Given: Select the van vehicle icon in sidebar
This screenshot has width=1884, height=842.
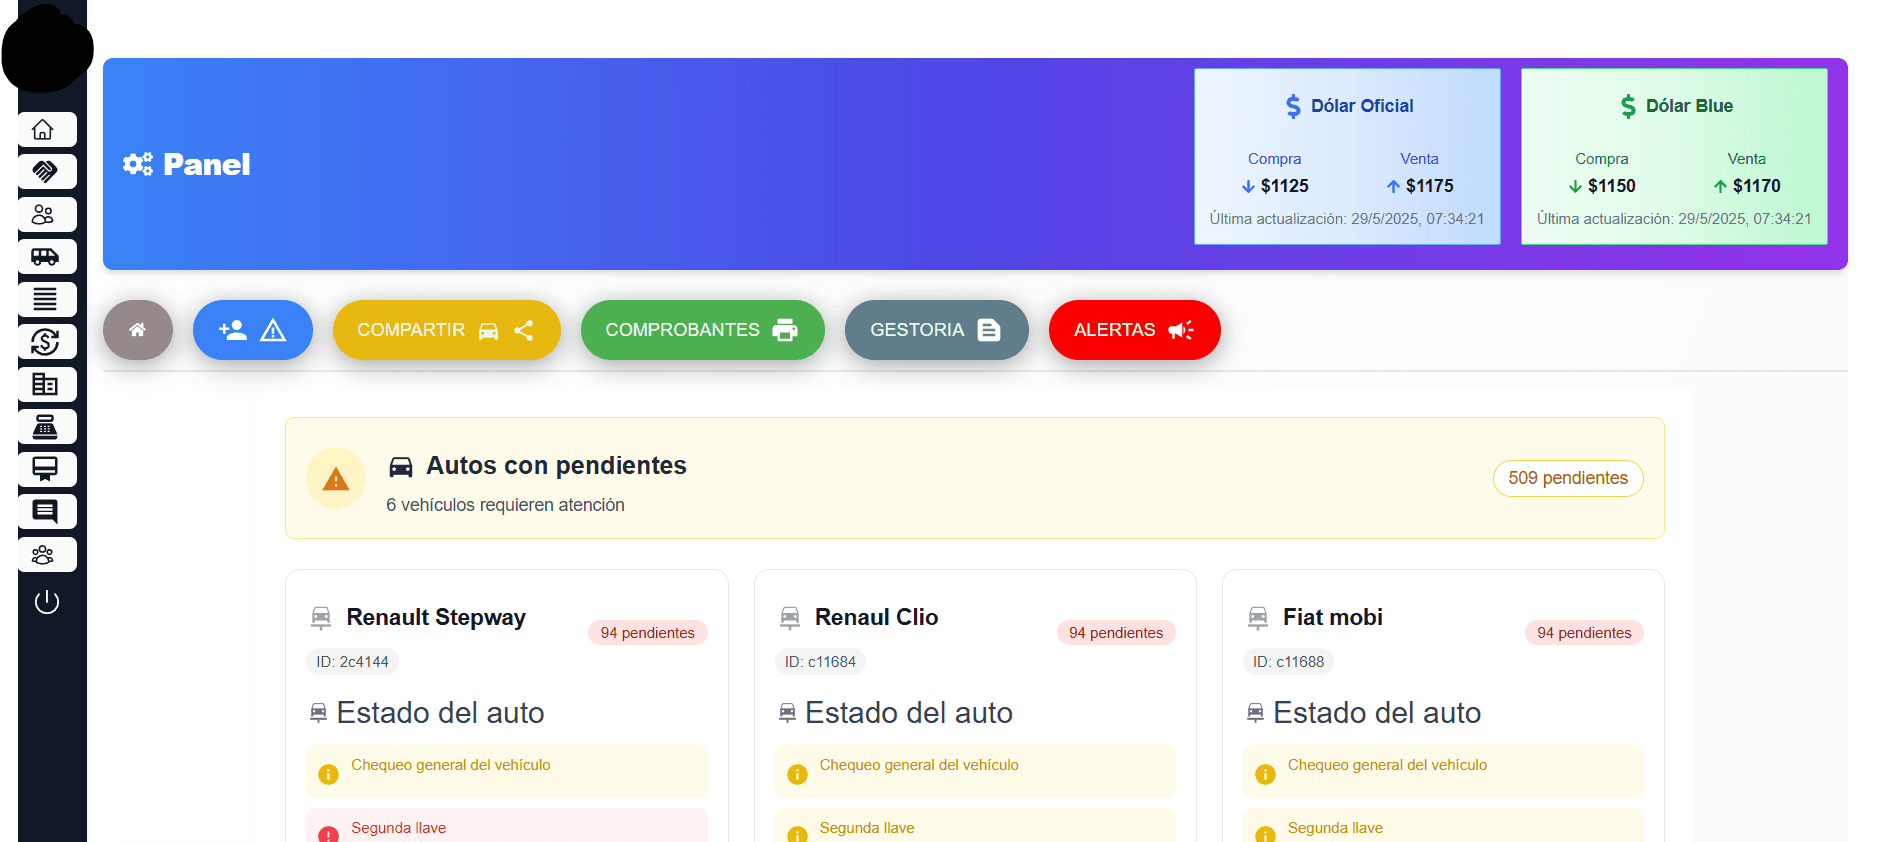Looking at the screenshot, I should pyautogui.click(x=46, y=257).
